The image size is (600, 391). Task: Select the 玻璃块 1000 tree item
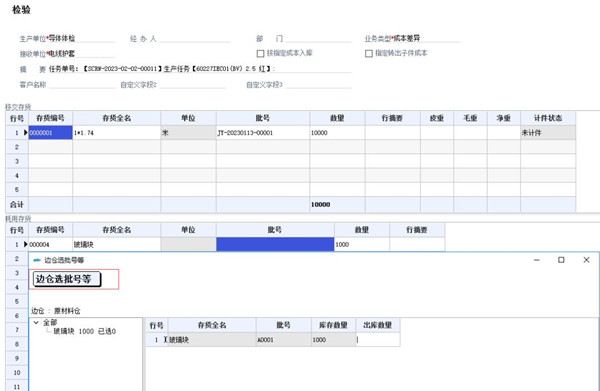click(x=84, y=331)
